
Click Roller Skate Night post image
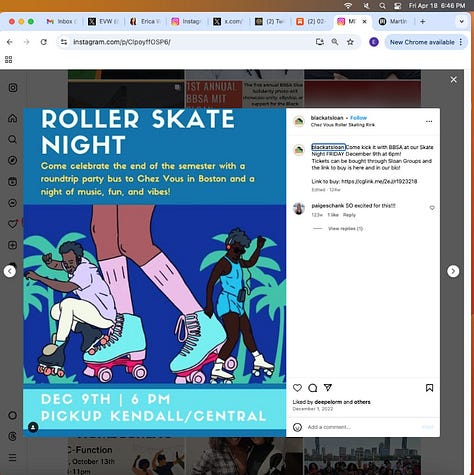[x=155, y=272]
